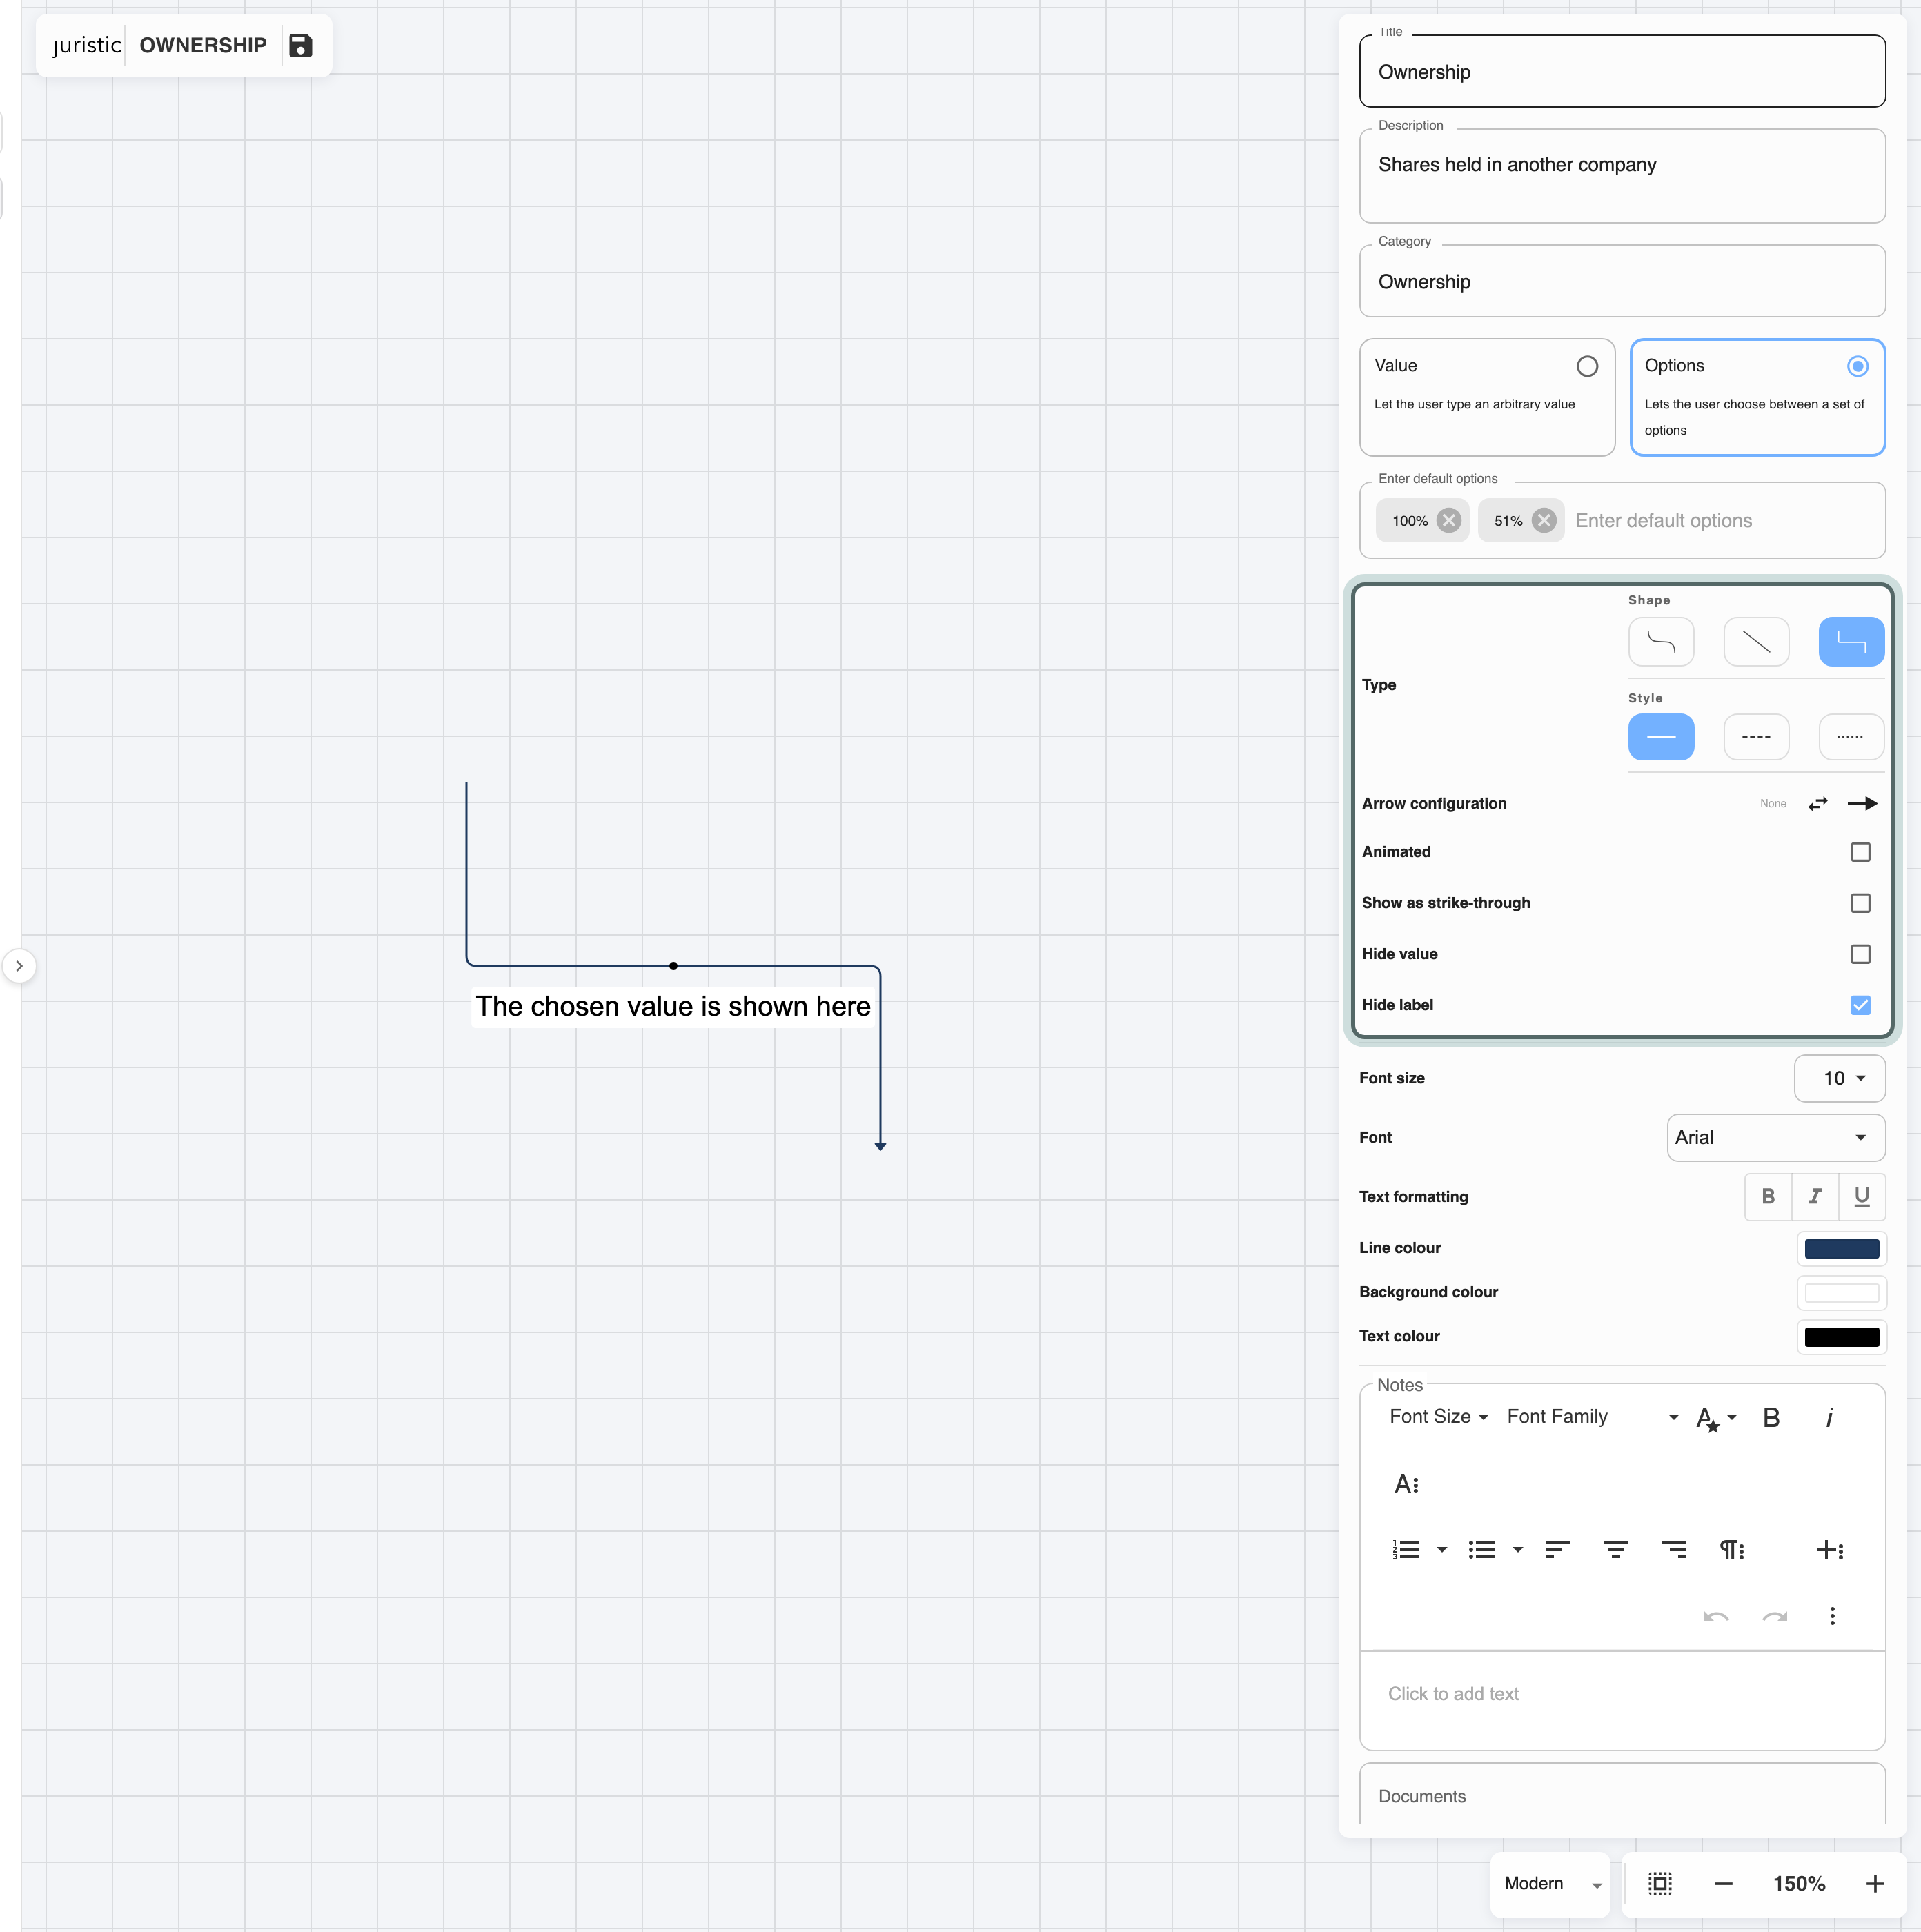Screen dimensions: 1921x1932
Task: Select bidirectional arrow configuration
Action: tap(1818, 804)
